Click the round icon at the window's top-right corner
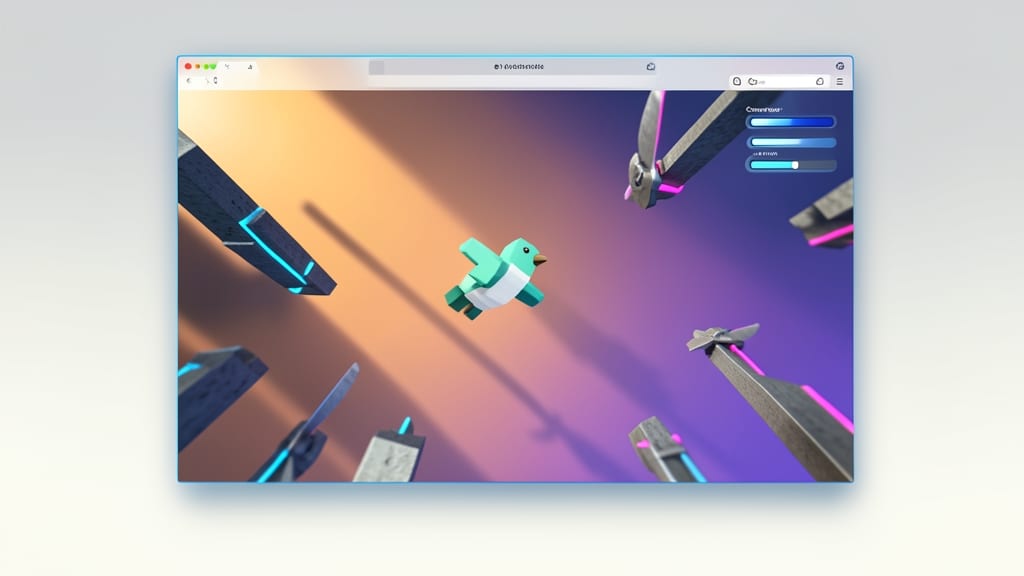 840,66
